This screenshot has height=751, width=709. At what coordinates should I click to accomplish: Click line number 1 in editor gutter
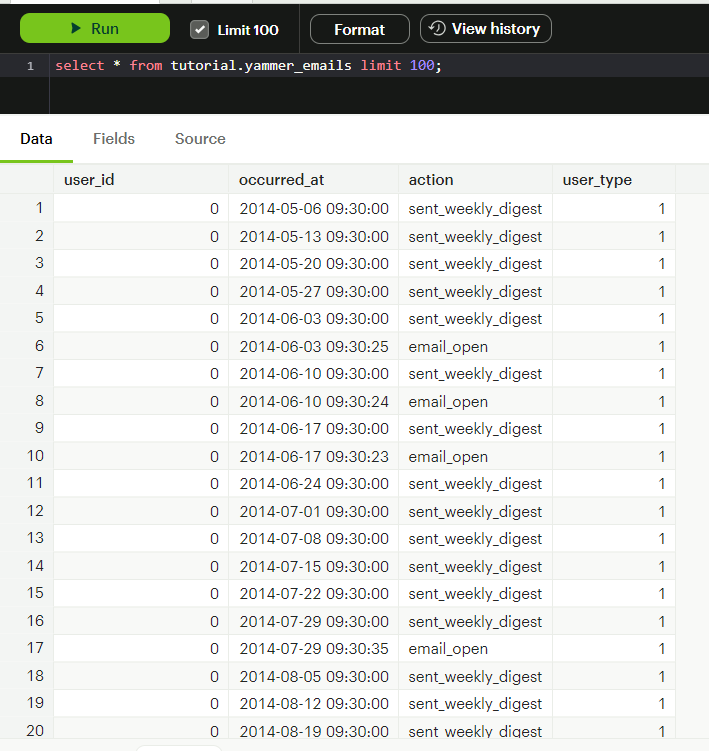coord(30,66)
